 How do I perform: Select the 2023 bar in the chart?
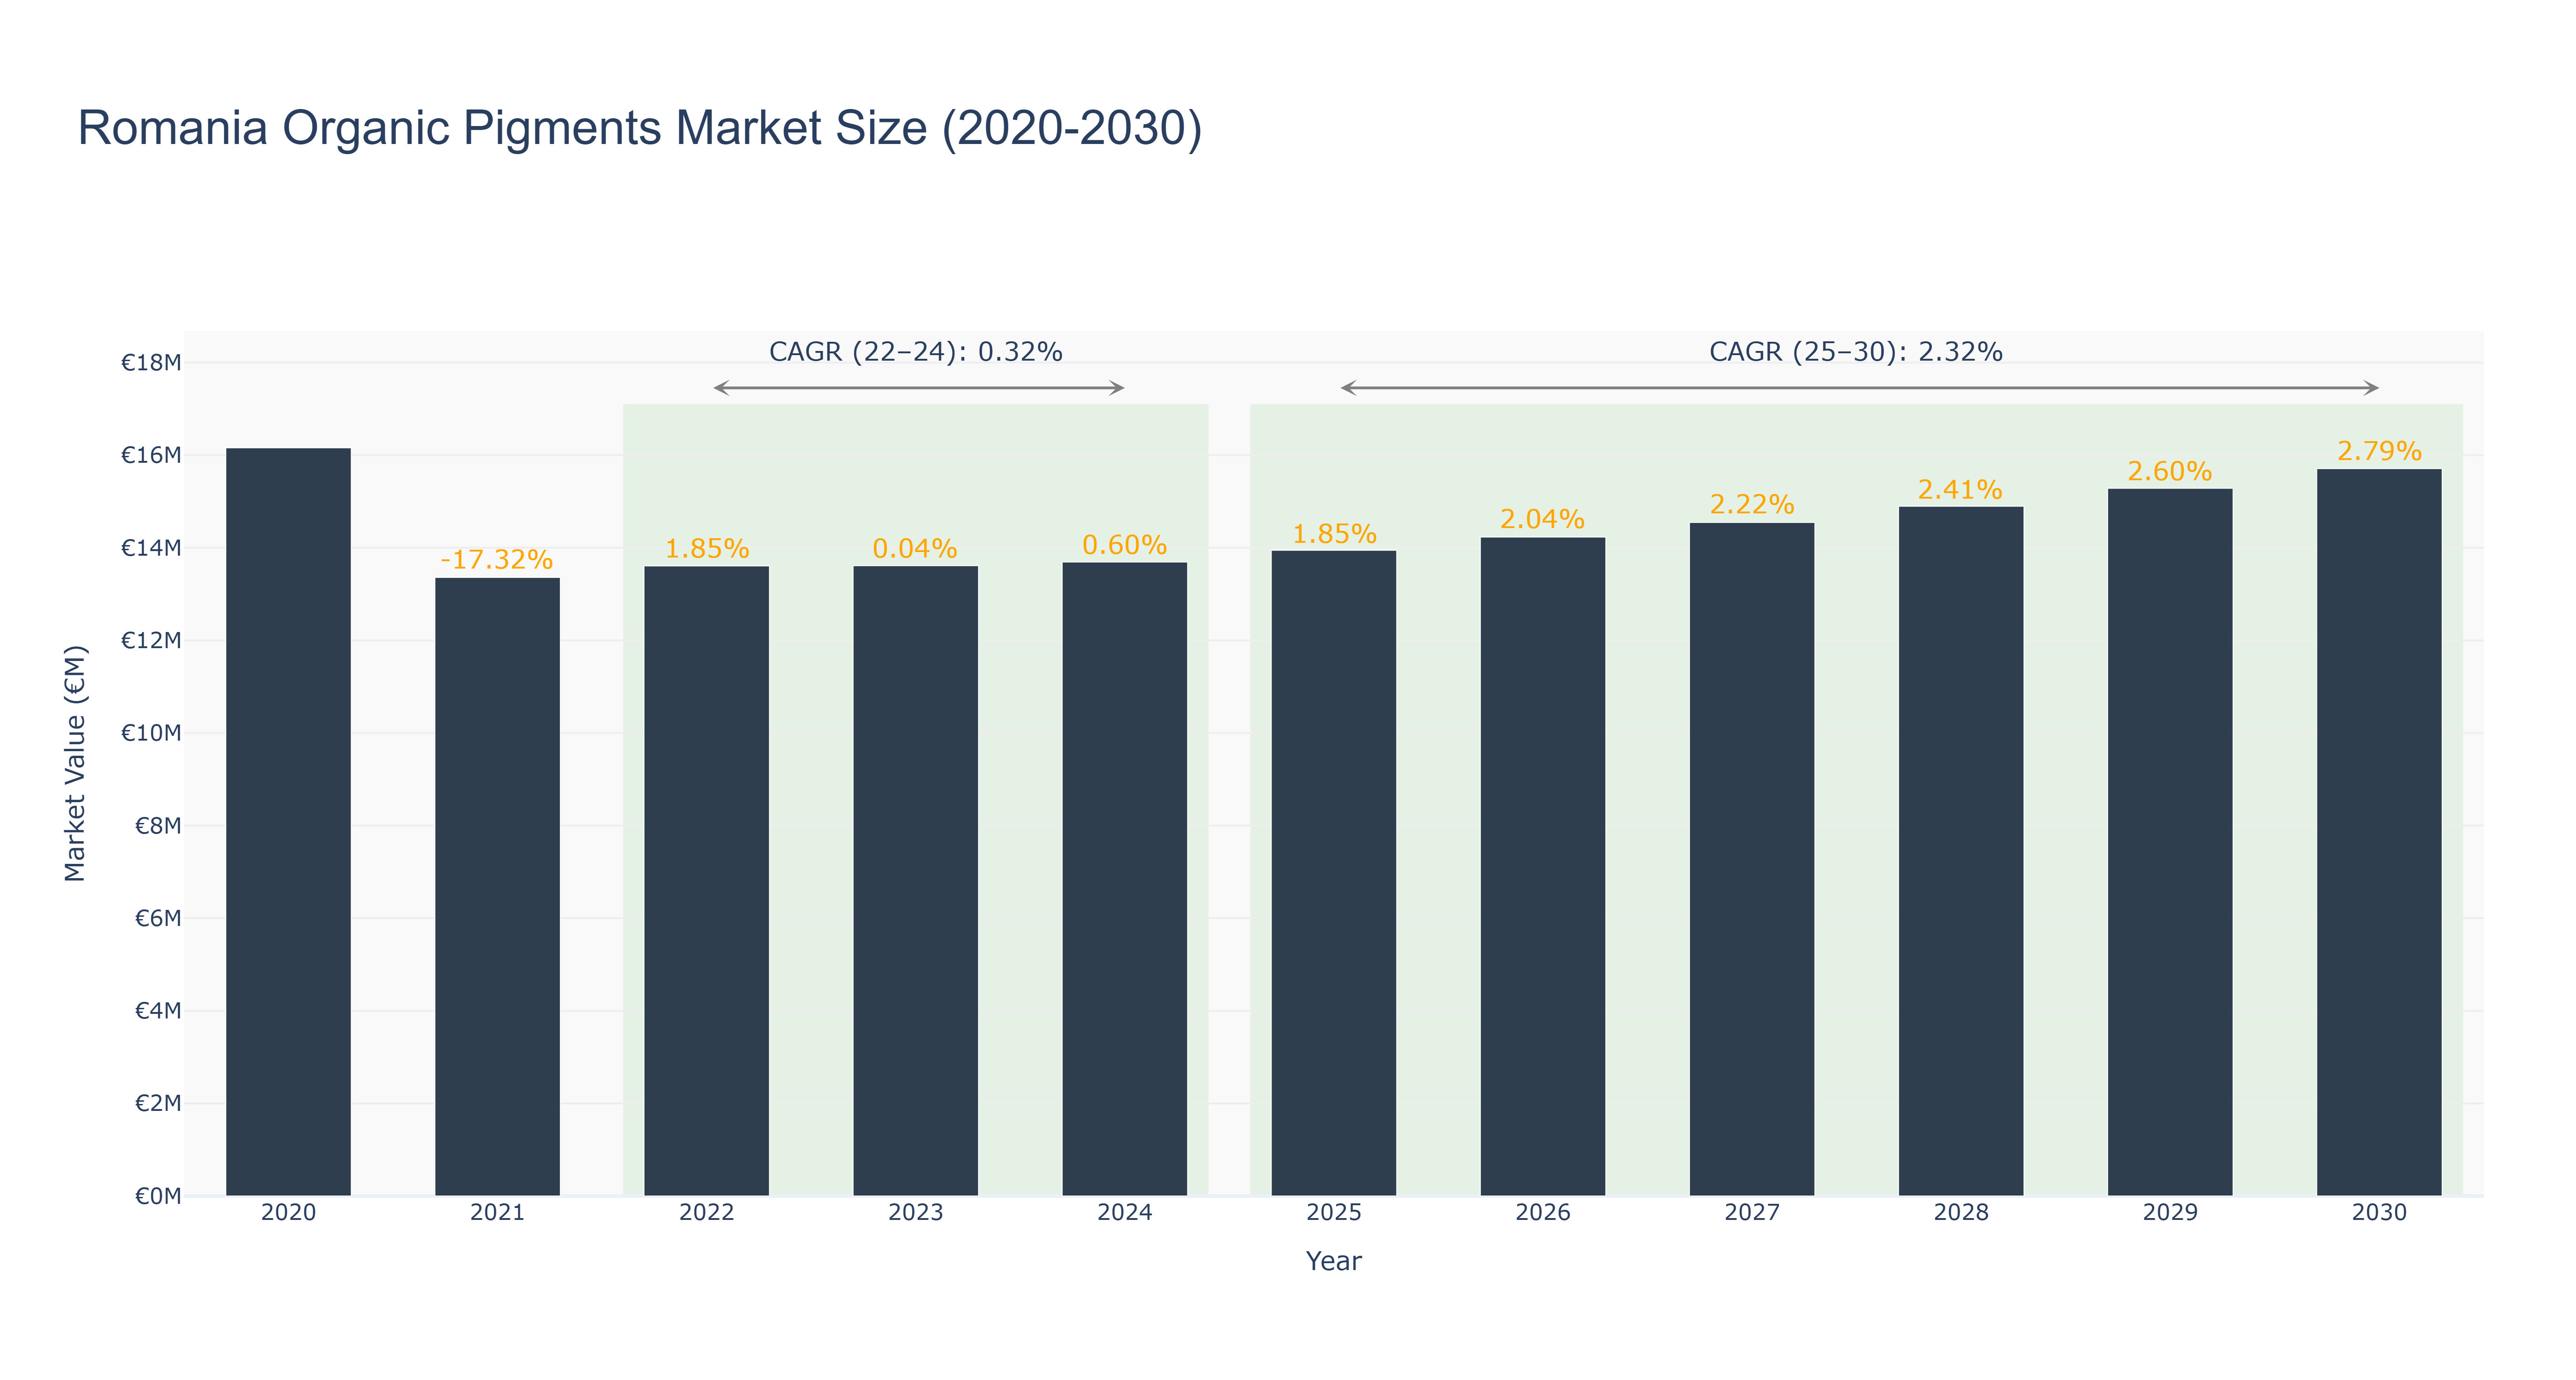tap(916, 881)
